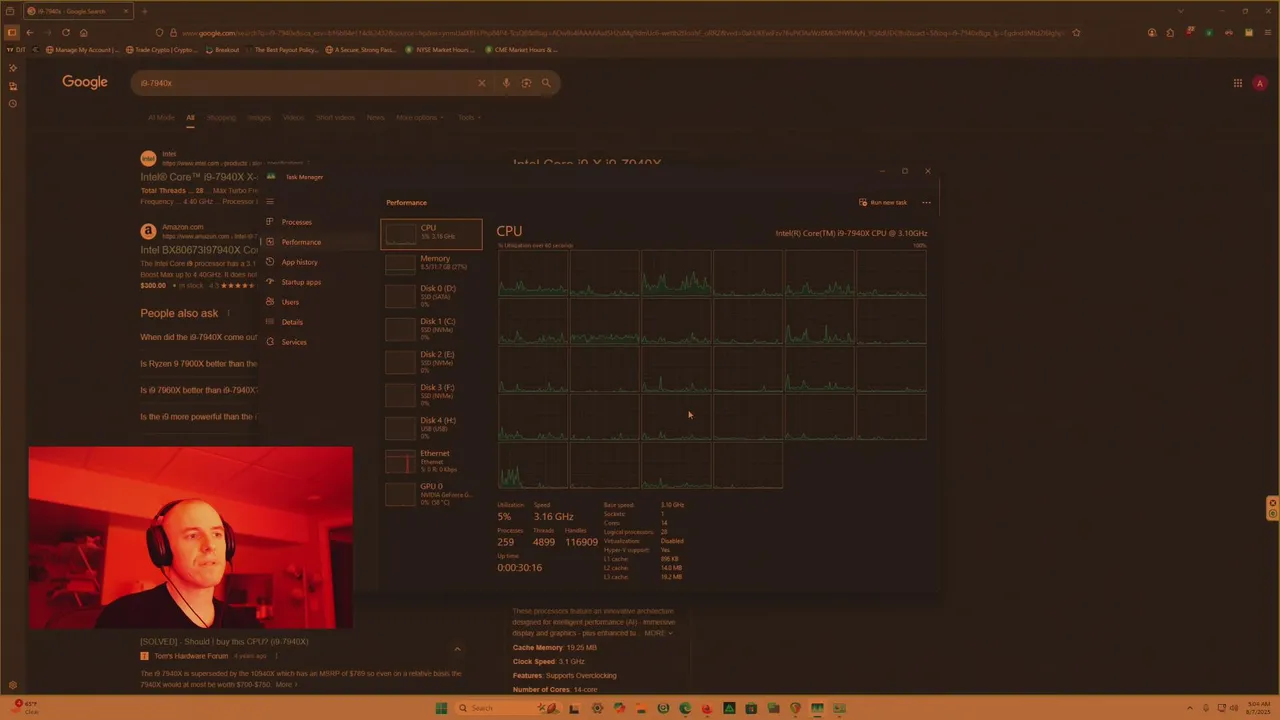
Task: Select the GPU 0 performance item
Action: [431, 493]
